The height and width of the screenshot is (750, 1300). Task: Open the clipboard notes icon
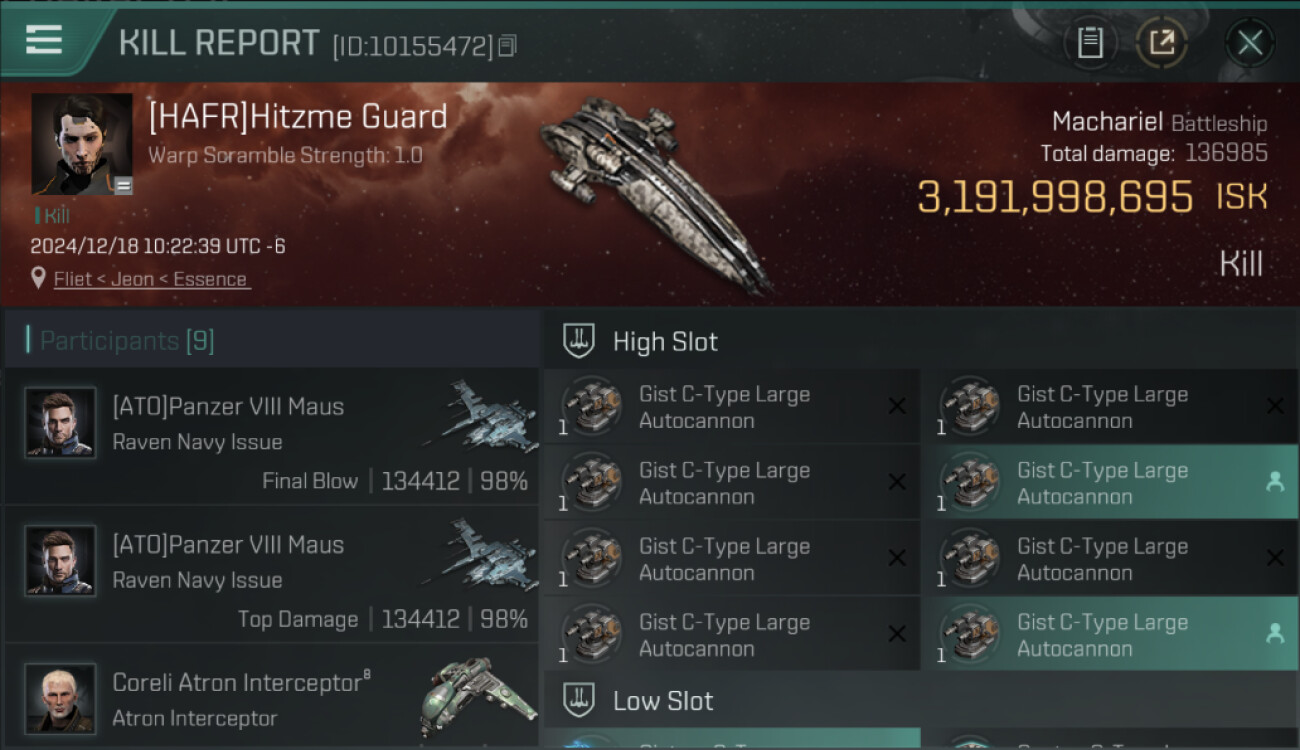[x=1090, y=43]
